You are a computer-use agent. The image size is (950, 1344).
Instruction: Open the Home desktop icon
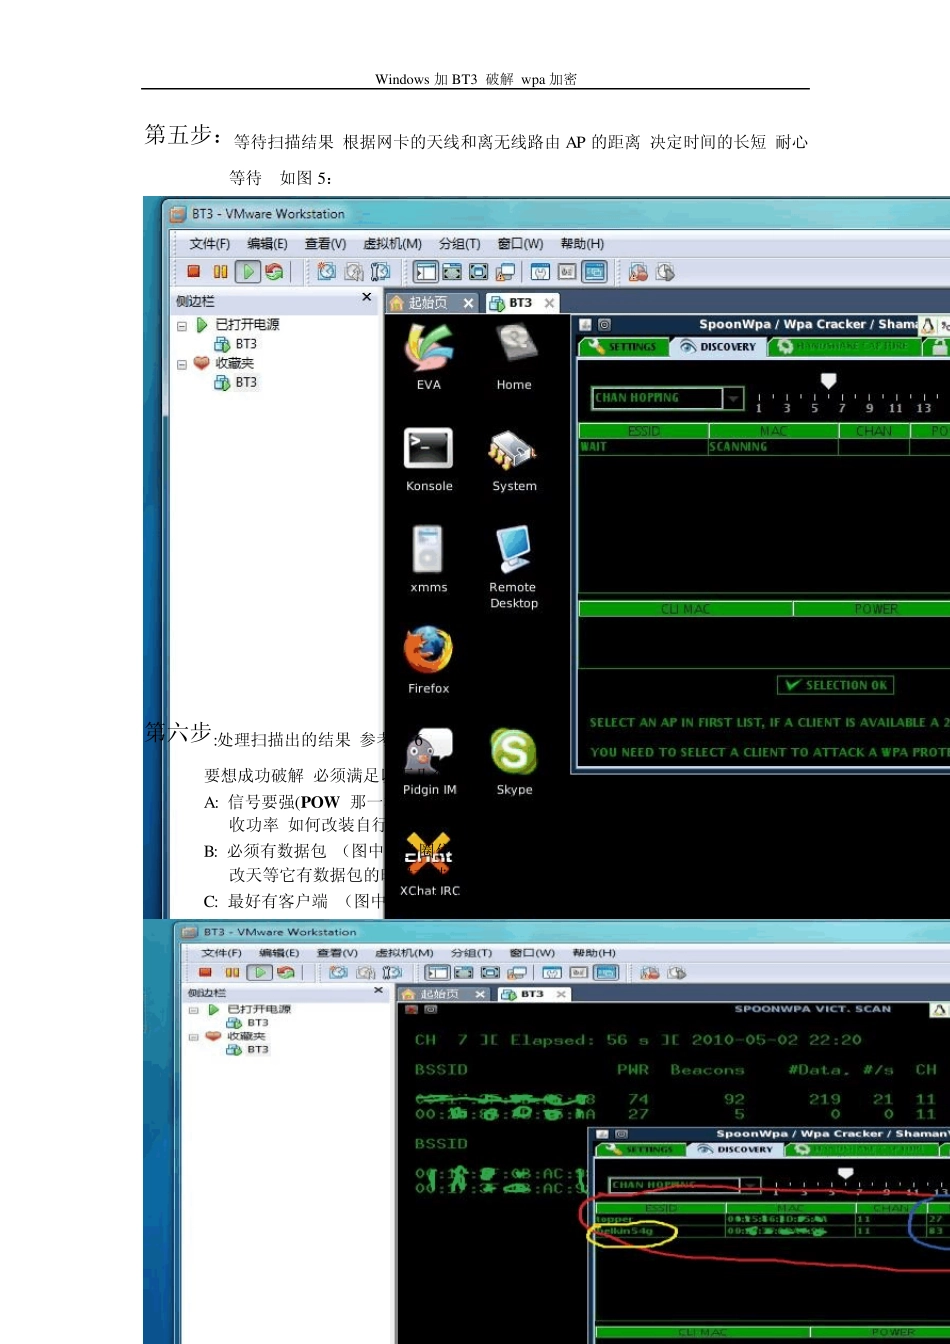pos(514,356)
